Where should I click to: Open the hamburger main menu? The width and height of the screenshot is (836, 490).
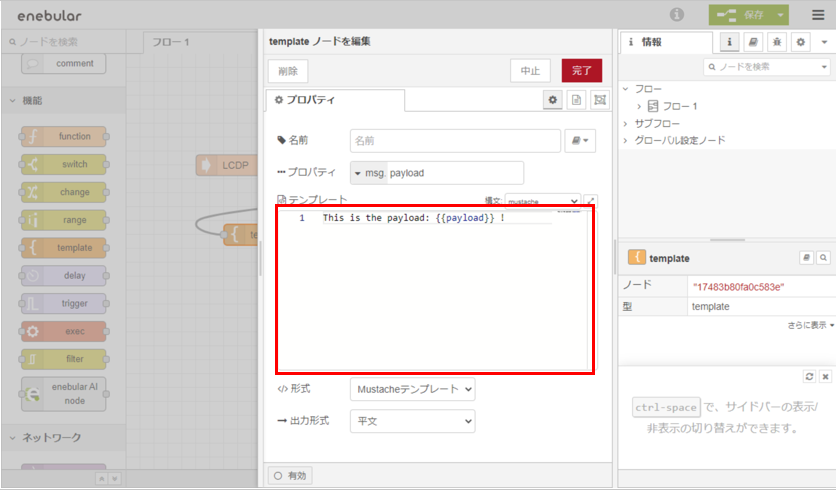coord(818,15)
